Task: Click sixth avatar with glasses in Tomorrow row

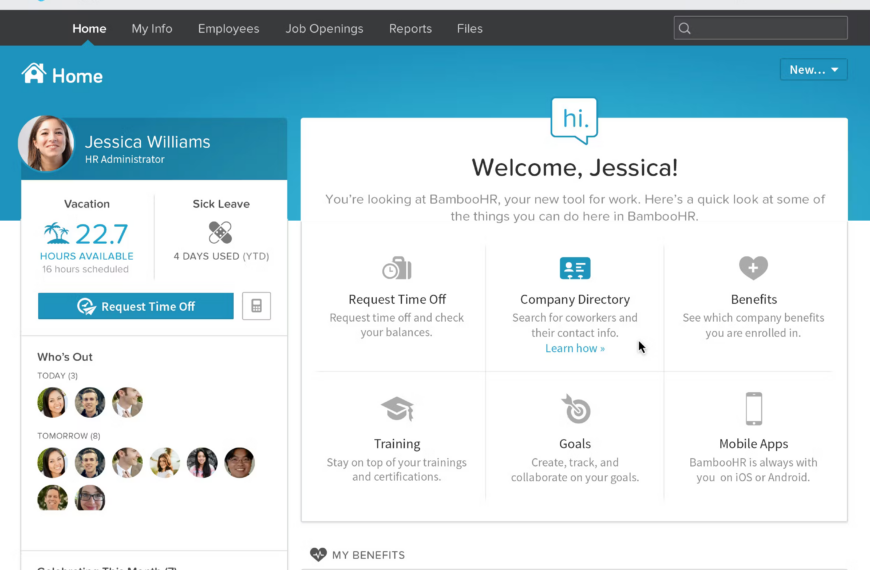Action: 240,462
